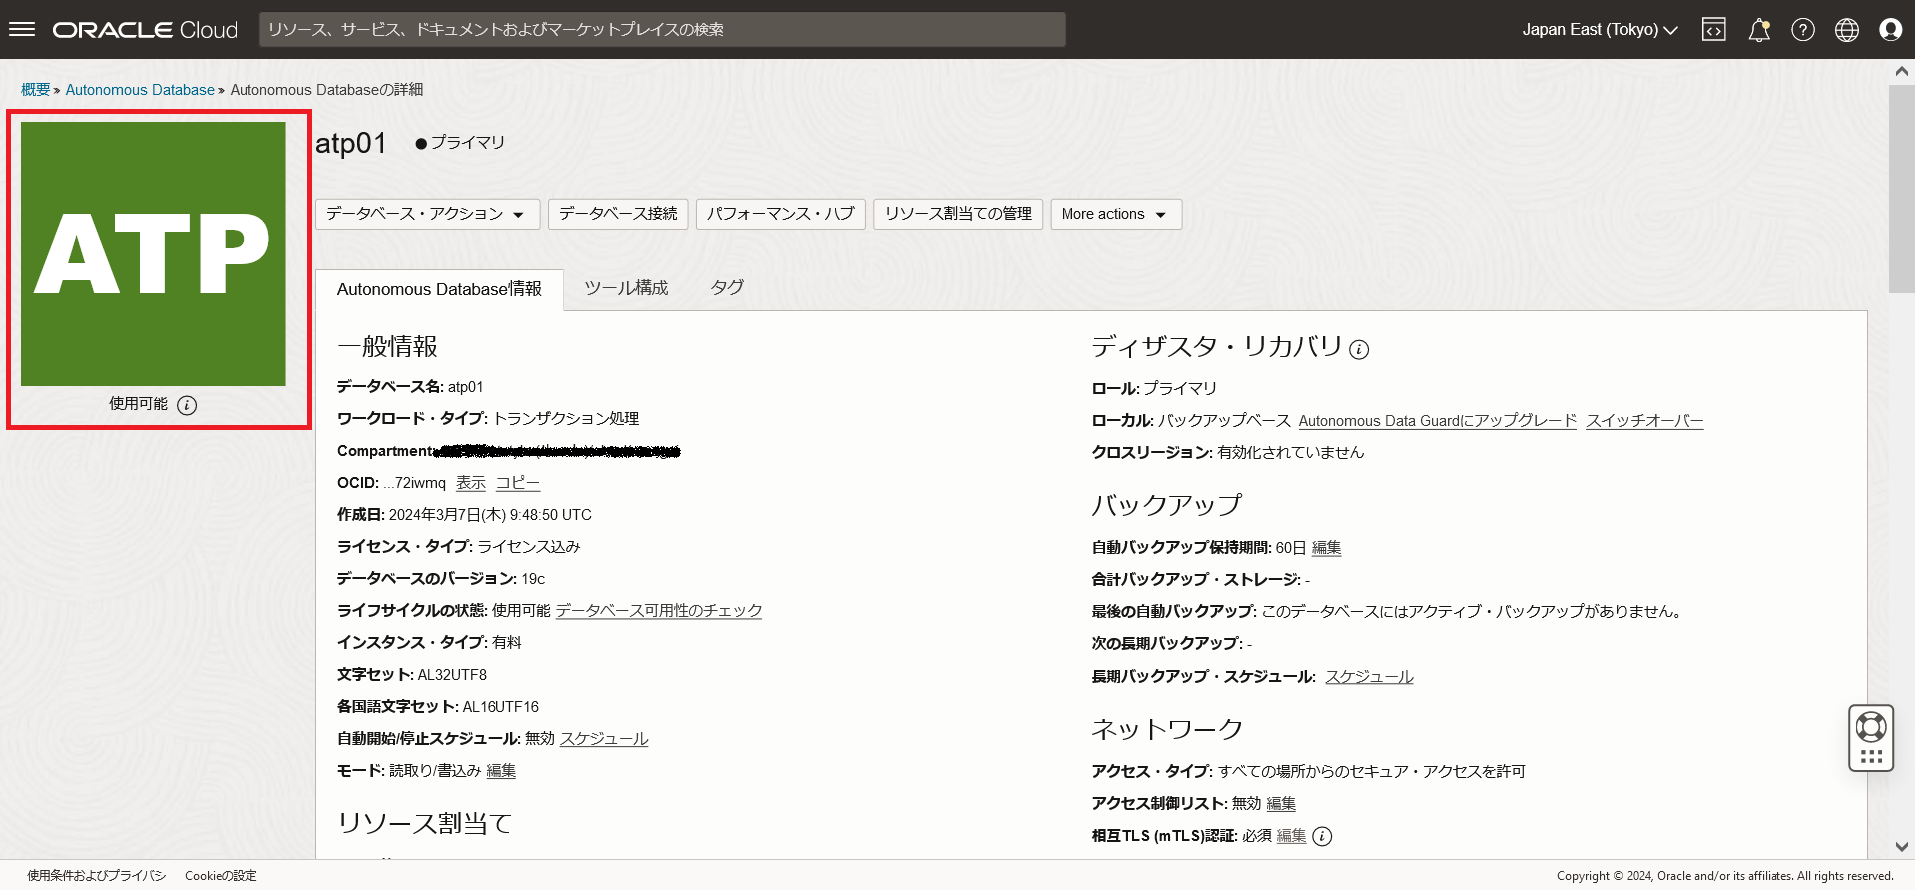Open the language globe menu
1920x892 pixels.
(1847, 30)
